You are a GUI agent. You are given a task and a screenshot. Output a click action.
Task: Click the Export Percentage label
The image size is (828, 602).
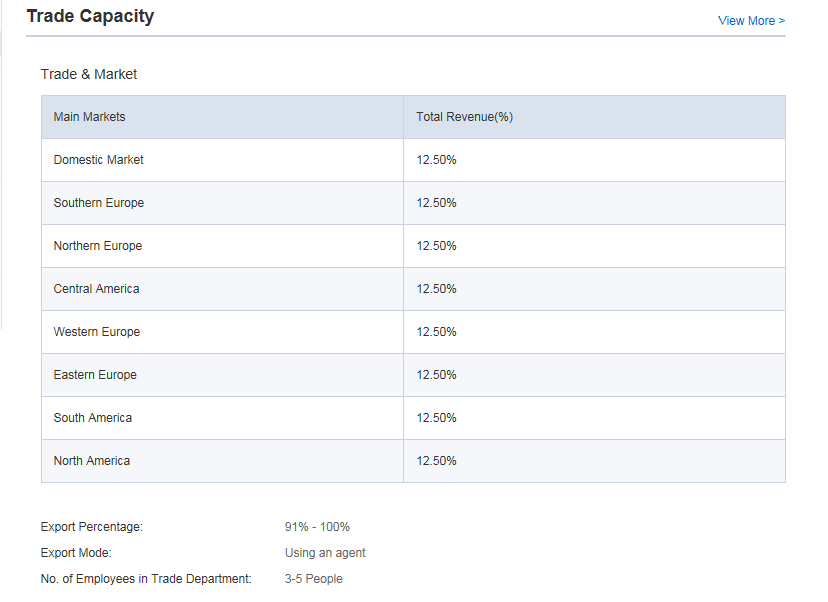pos(92,527)
